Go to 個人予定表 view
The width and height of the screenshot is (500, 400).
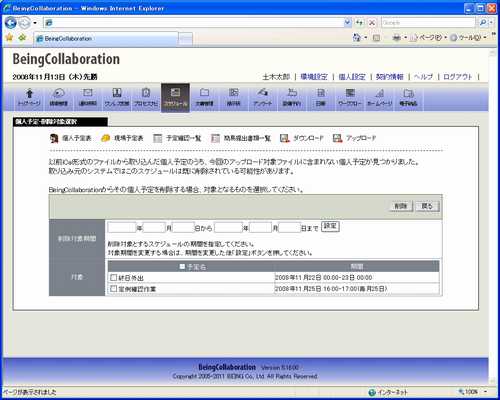(71, 138)
